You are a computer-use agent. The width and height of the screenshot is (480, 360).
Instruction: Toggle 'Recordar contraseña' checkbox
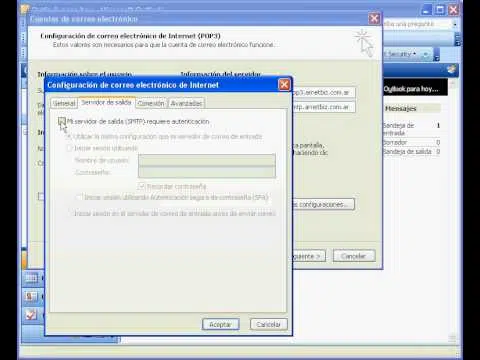(142, 186)
